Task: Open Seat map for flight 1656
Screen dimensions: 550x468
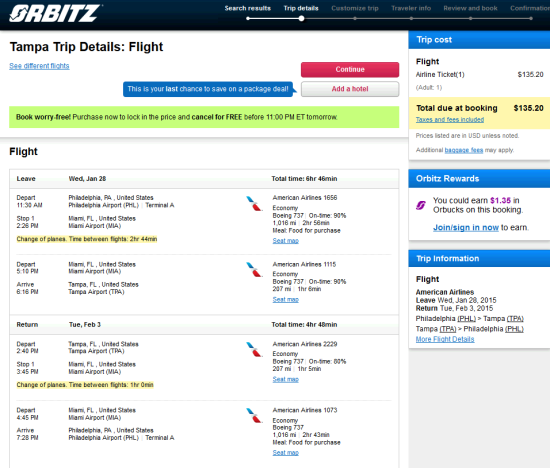Action: tap(286, 241)
